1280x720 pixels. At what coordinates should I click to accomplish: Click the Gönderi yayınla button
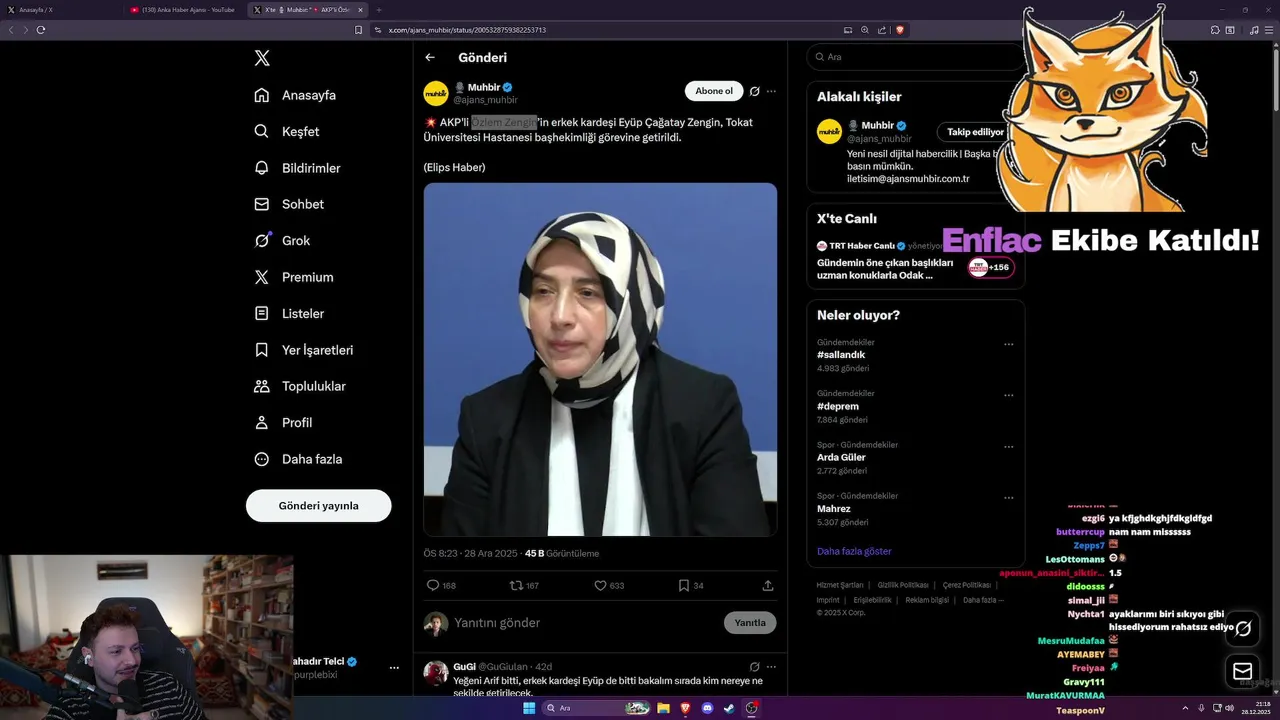coord(318,506)
